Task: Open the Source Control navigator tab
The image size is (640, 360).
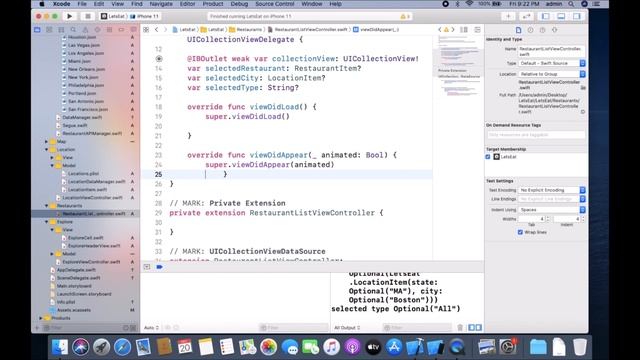Action: [x=49, y=30]
